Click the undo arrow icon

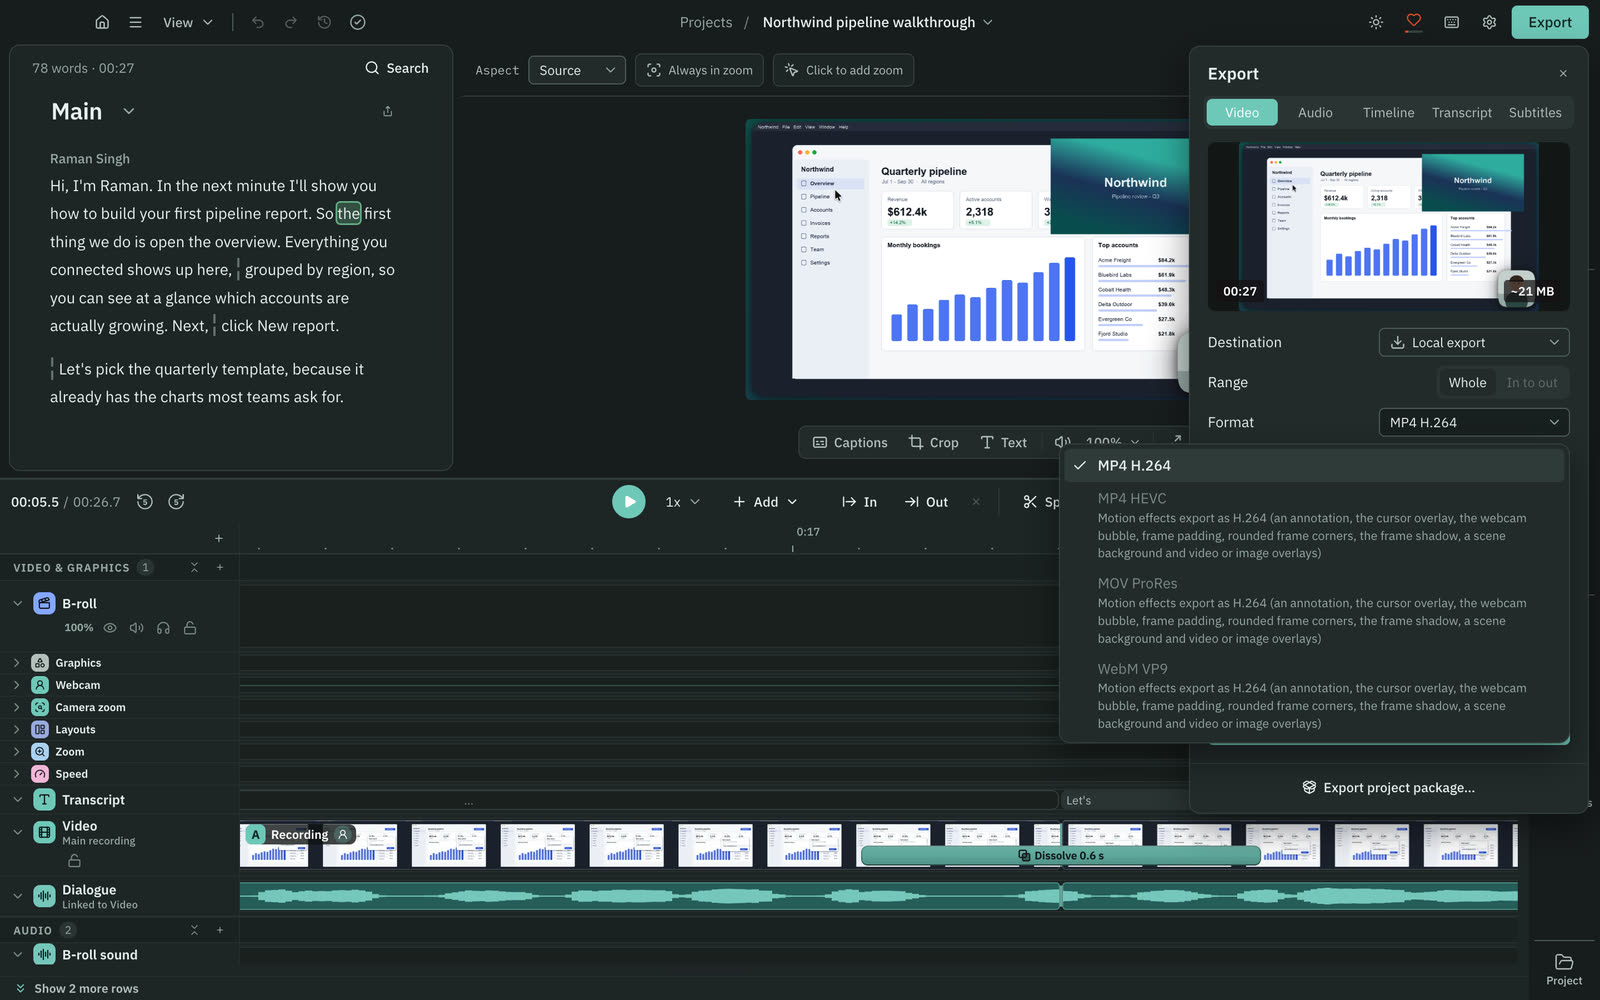[258, 22]
